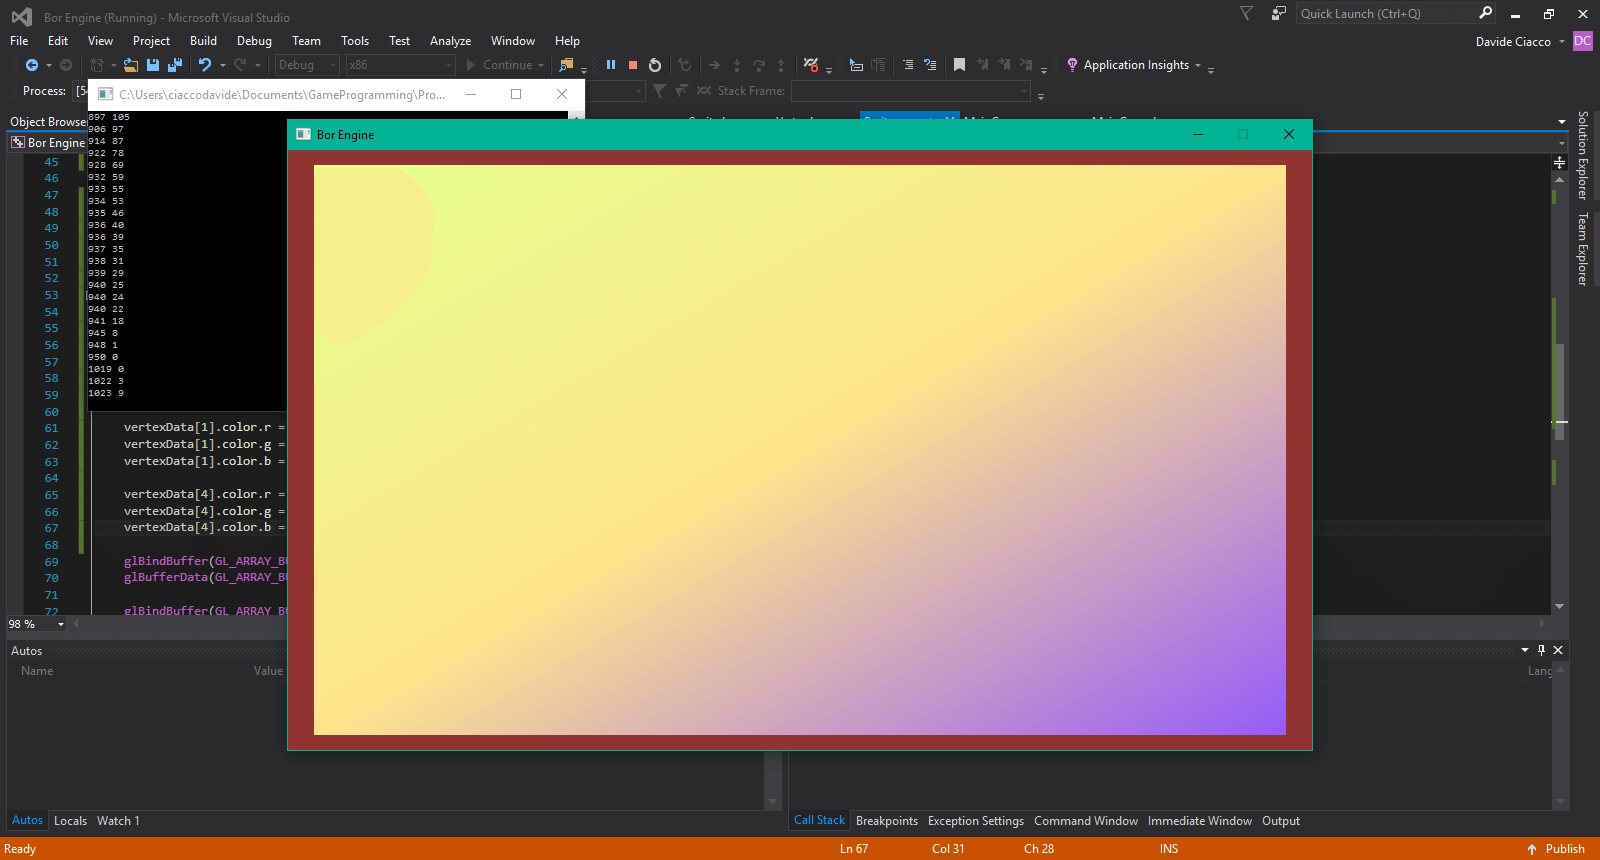Click the red Stop Debugging icon
The image size is (1600, 860).
click(x=633, y=65)
